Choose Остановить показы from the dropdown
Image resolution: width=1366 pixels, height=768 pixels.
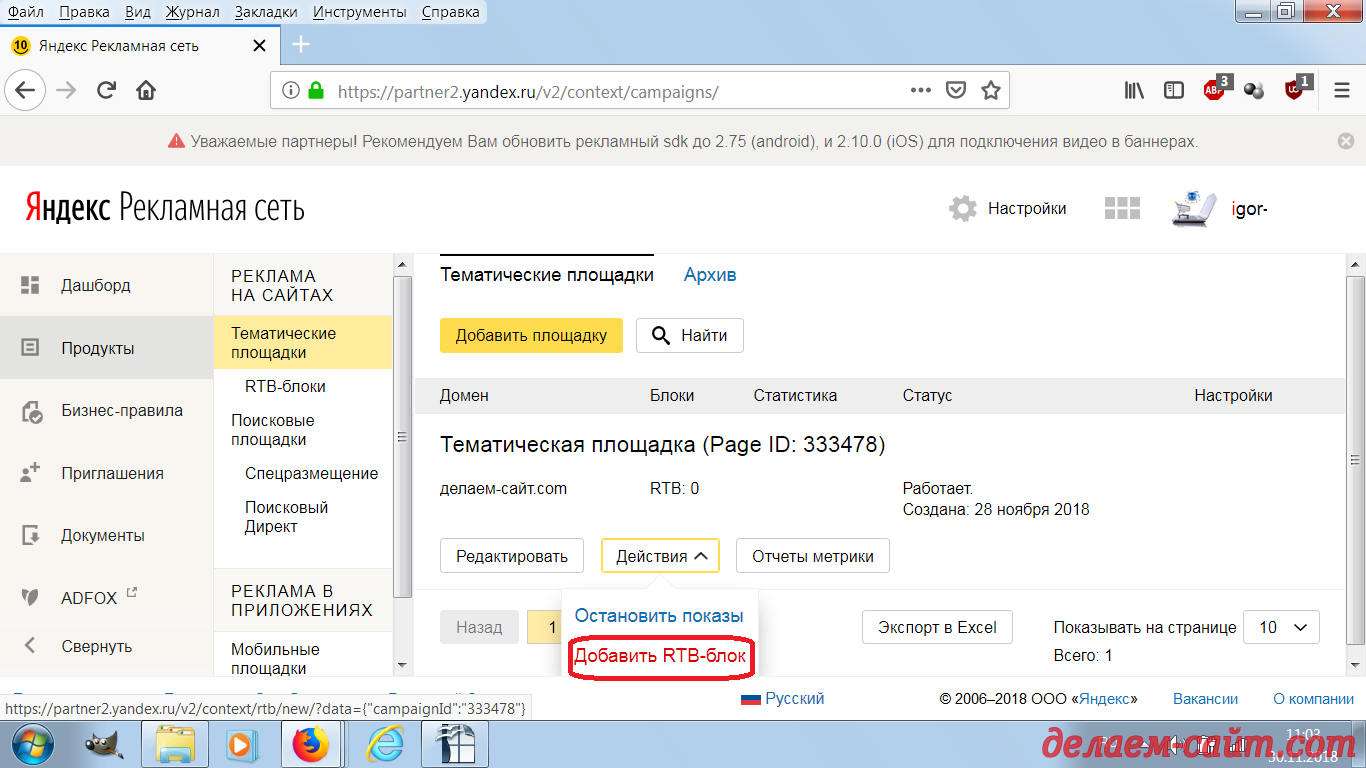659,616
